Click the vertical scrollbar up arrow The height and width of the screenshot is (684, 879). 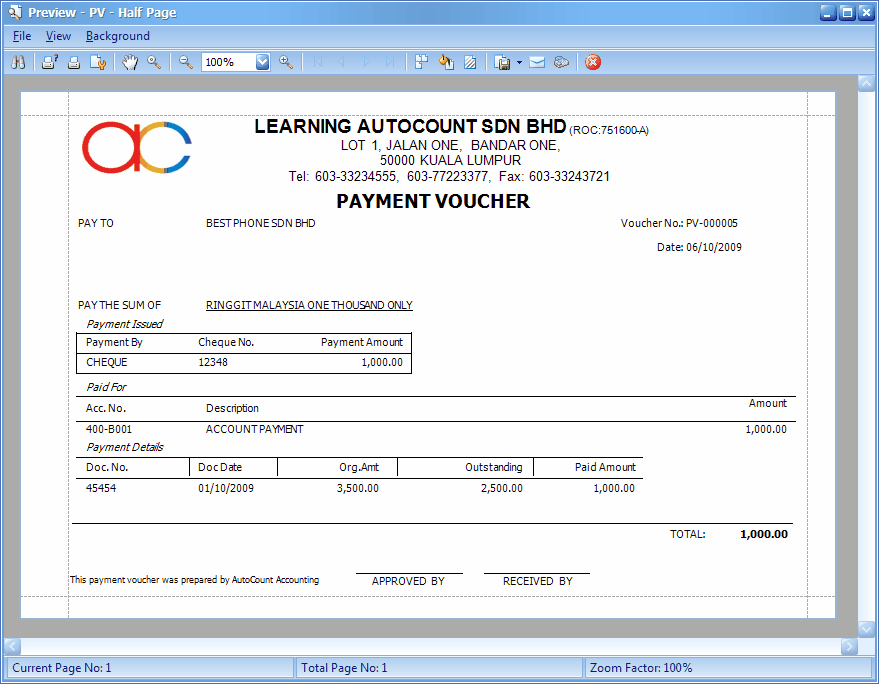866,84
